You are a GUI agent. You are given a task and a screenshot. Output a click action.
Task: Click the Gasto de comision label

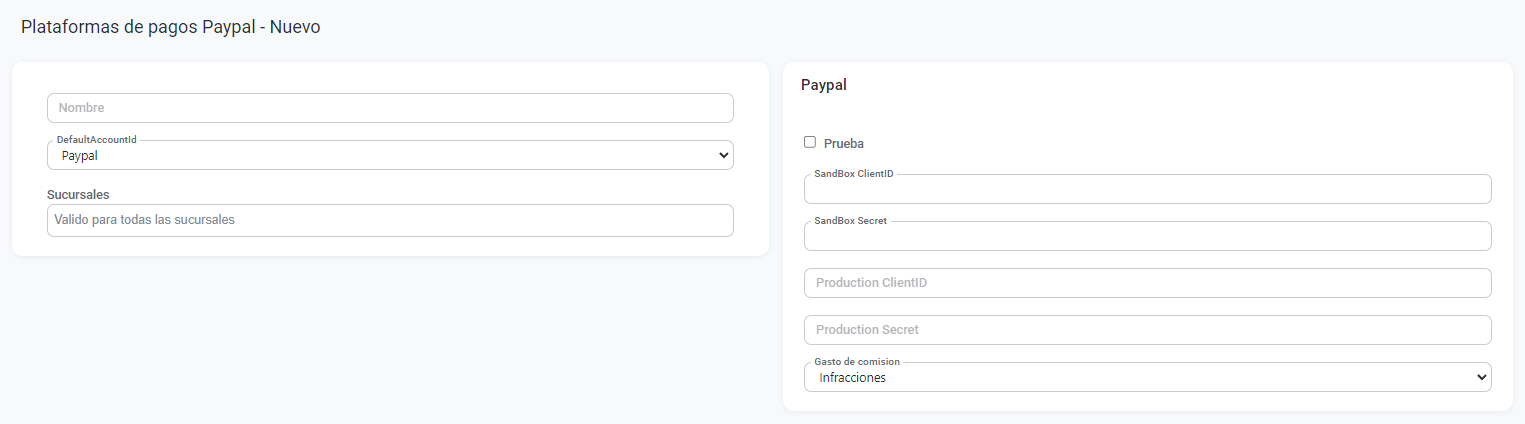857,362
